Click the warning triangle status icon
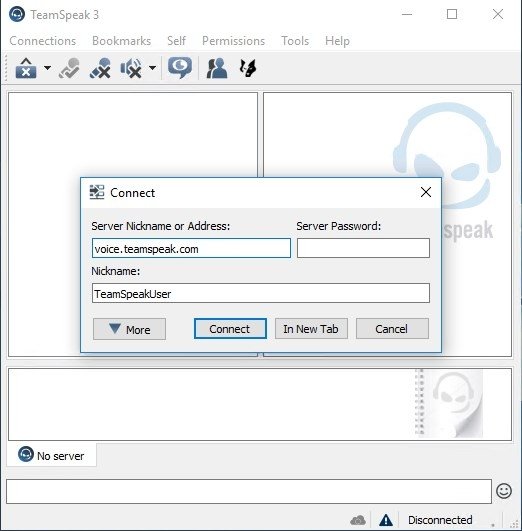The width and height of the screenshot is (522, 531). coord(386,520)
